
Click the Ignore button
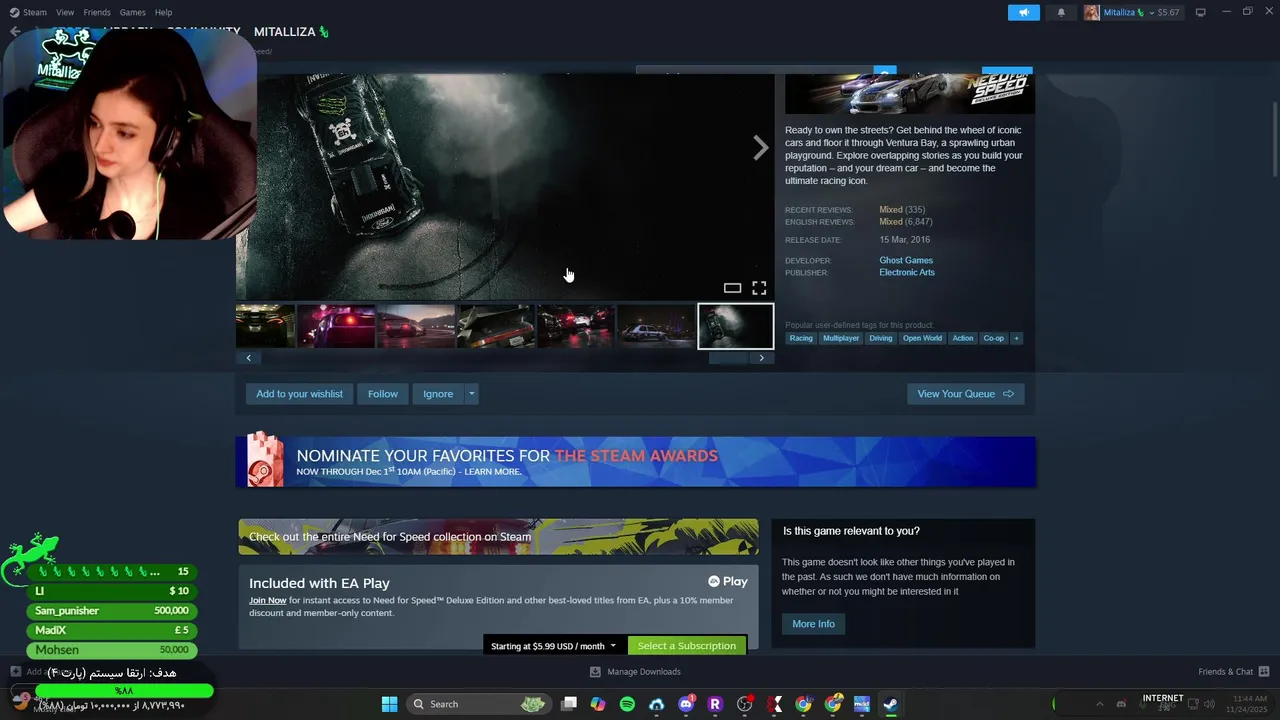[438, 394]
